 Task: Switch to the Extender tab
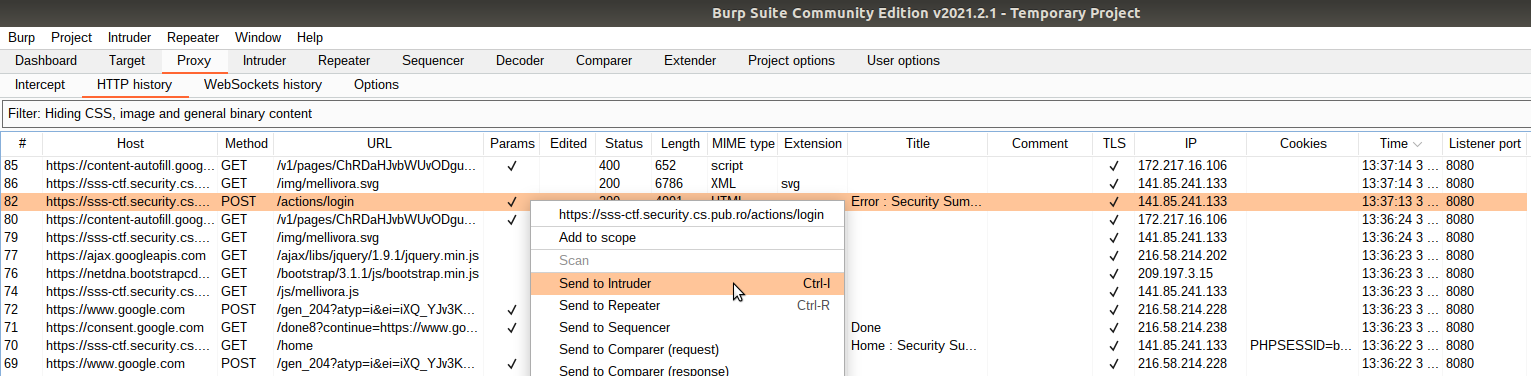tap(690, 61)
